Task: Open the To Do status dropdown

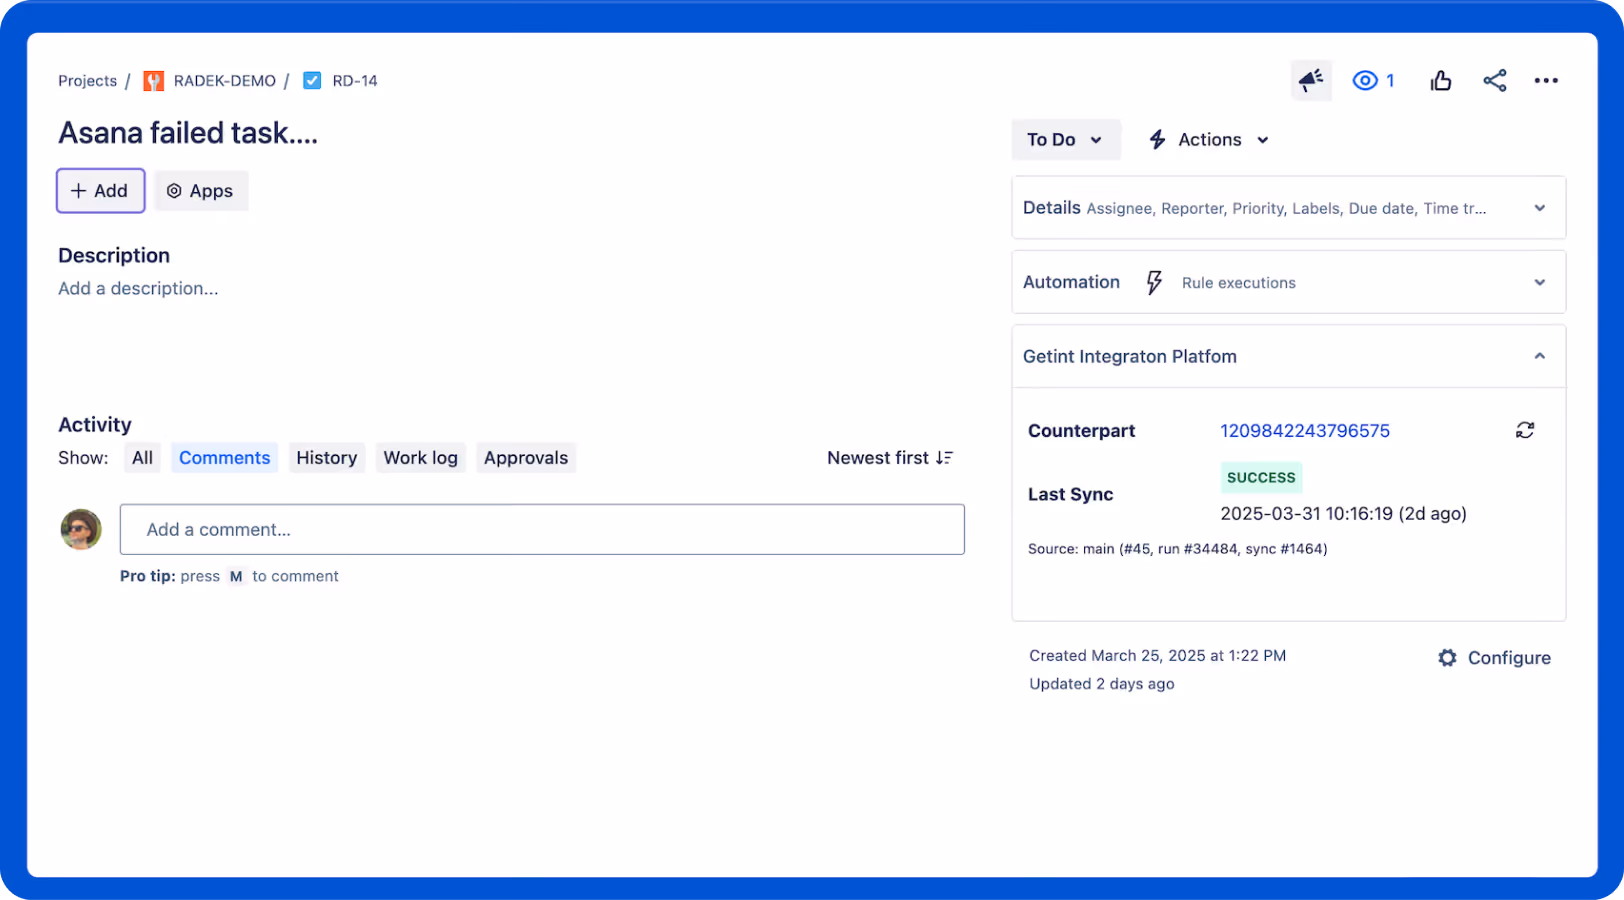Action: click(1065, 140)
